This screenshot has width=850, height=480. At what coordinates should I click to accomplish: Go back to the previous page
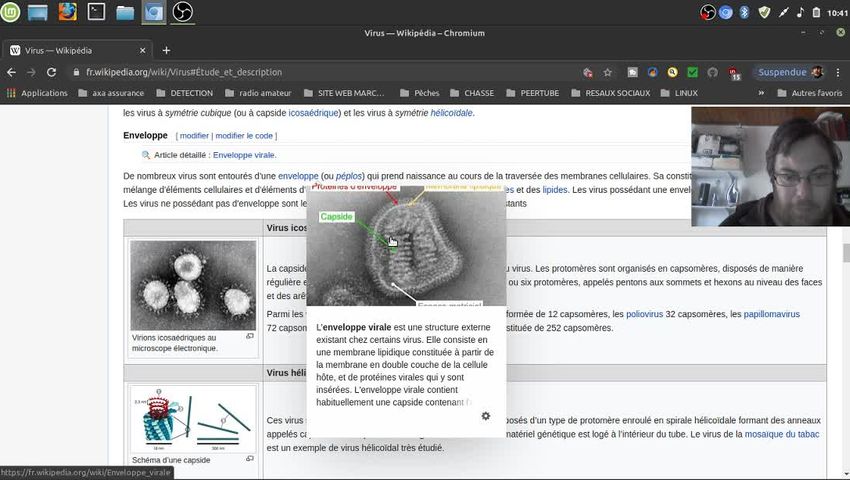point(12,72)
